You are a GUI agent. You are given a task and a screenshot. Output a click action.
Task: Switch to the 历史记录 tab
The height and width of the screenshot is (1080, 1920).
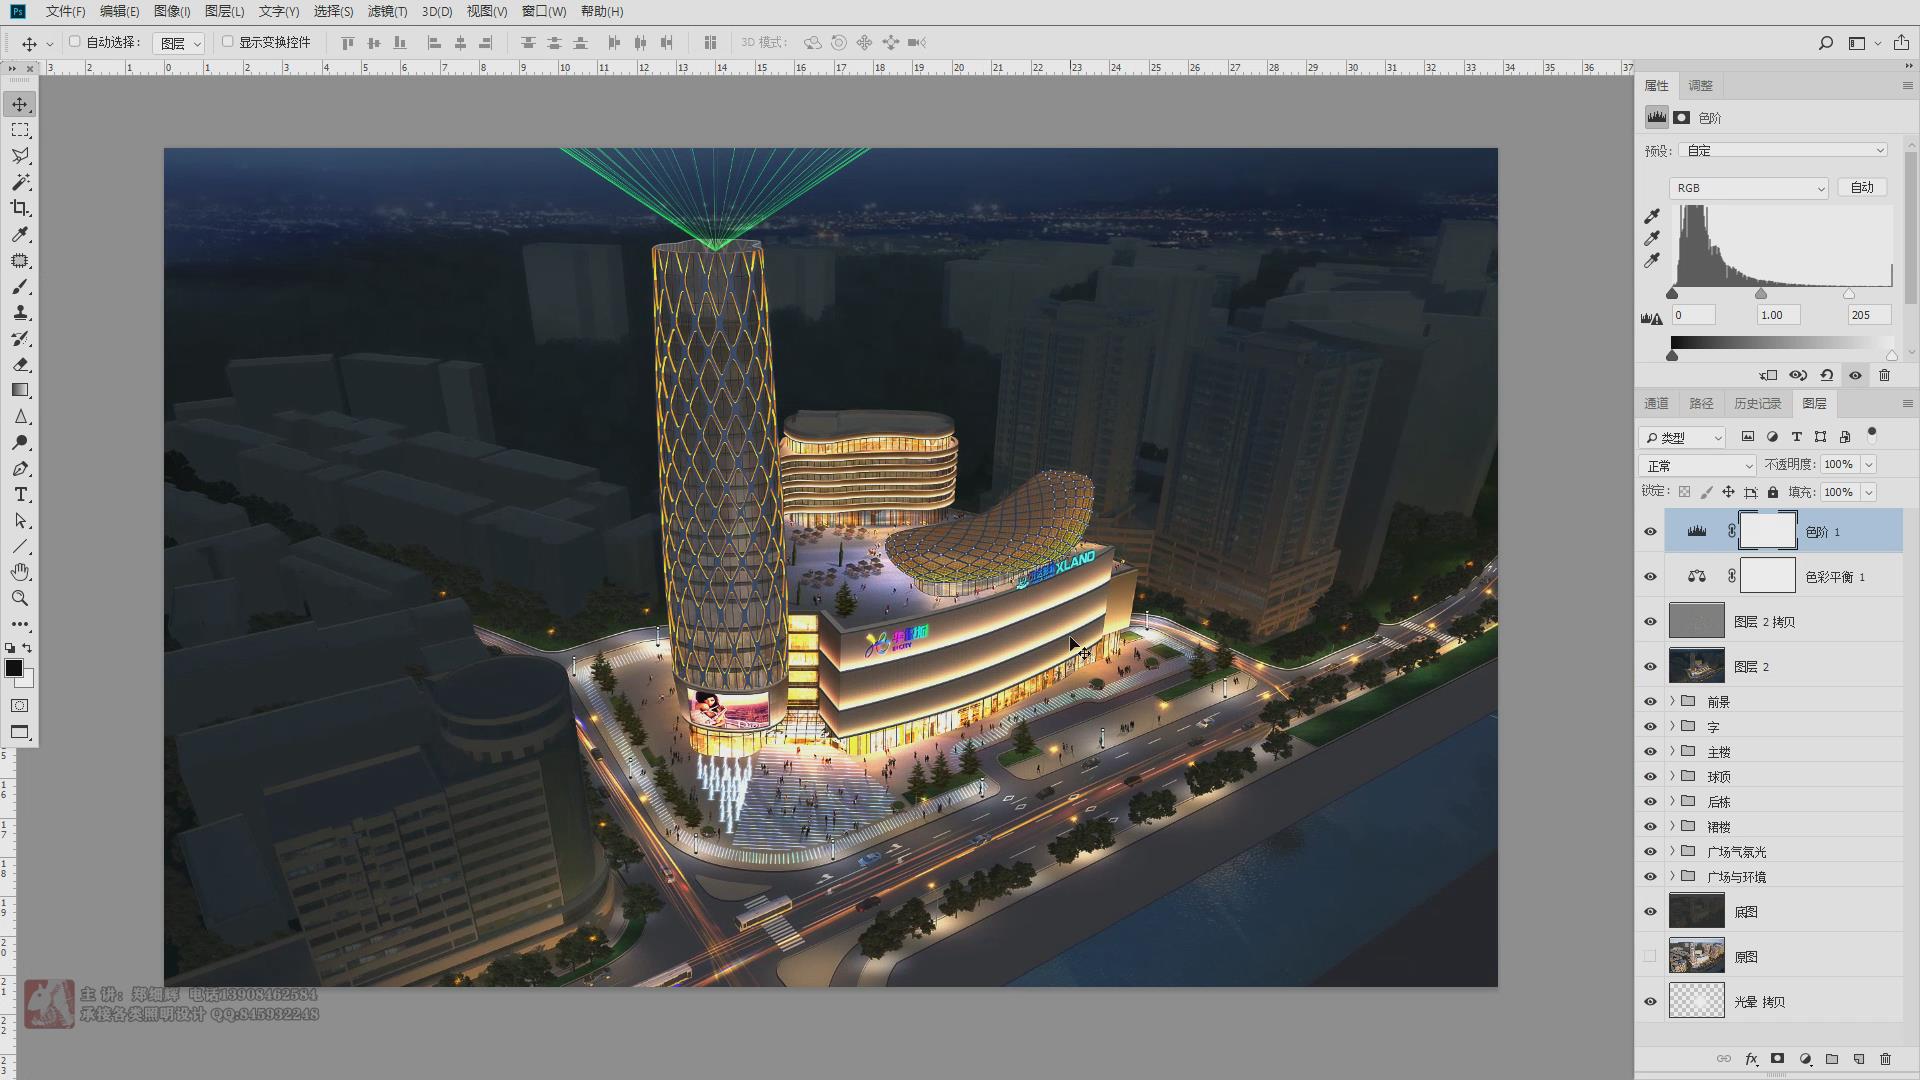click(x=1757, y=404)
